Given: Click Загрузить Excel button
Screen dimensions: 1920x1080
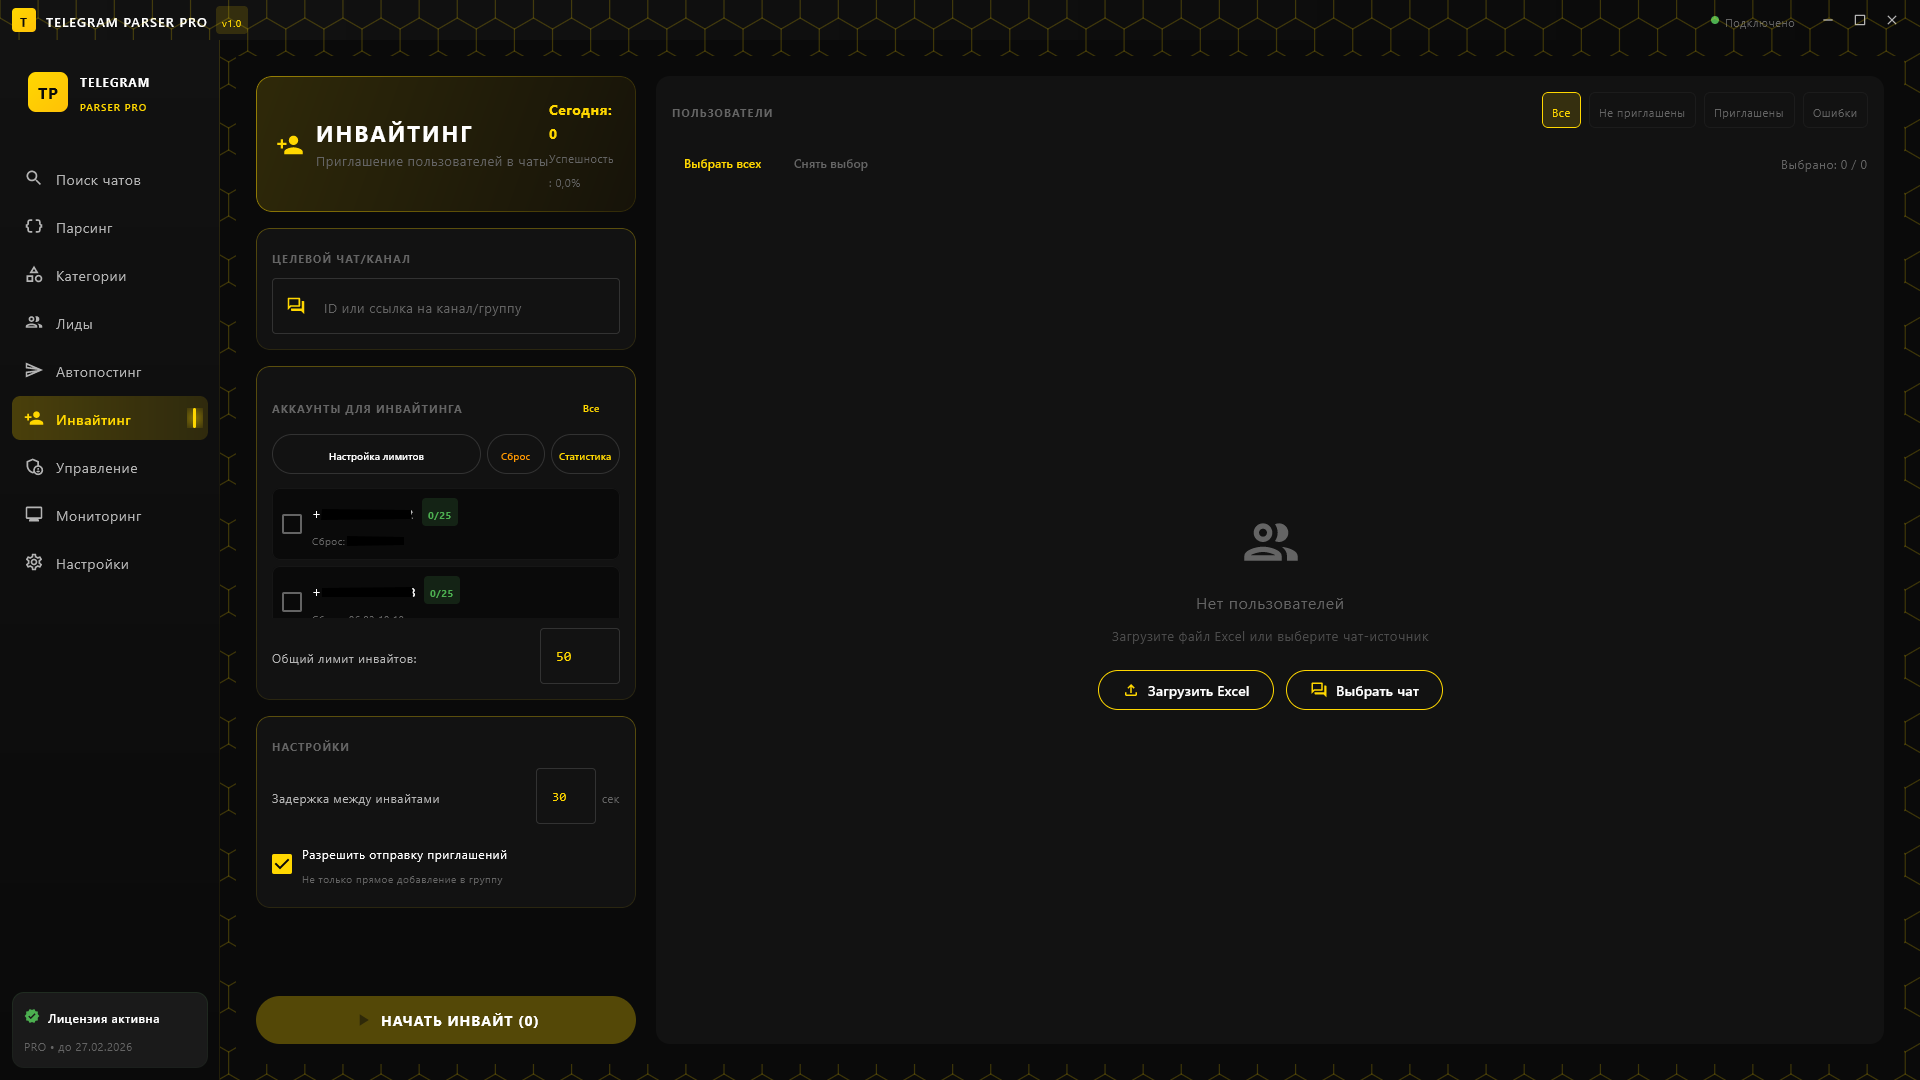Looking at the screenshot, I should (1185, 691).
